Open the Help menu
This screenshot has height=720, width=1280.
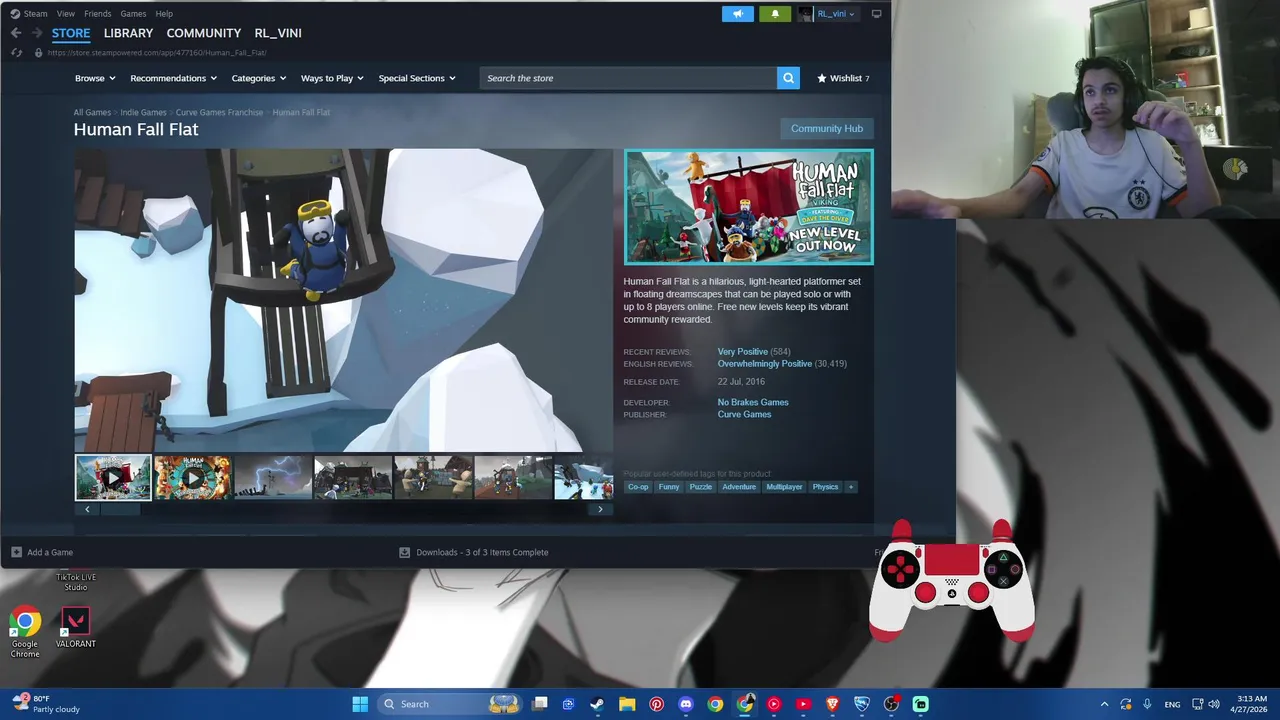click(x=164, y=14)
